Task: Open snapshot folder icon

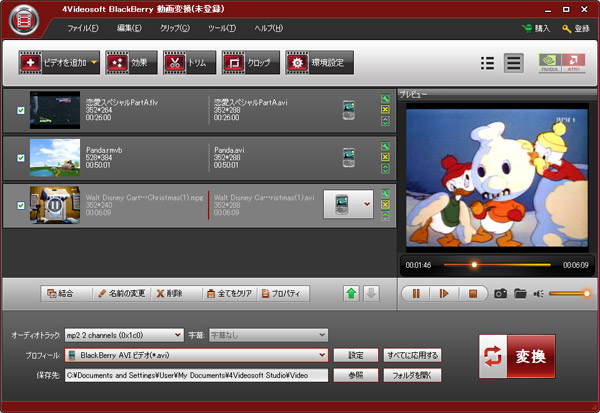Action: tap(520, 294)
